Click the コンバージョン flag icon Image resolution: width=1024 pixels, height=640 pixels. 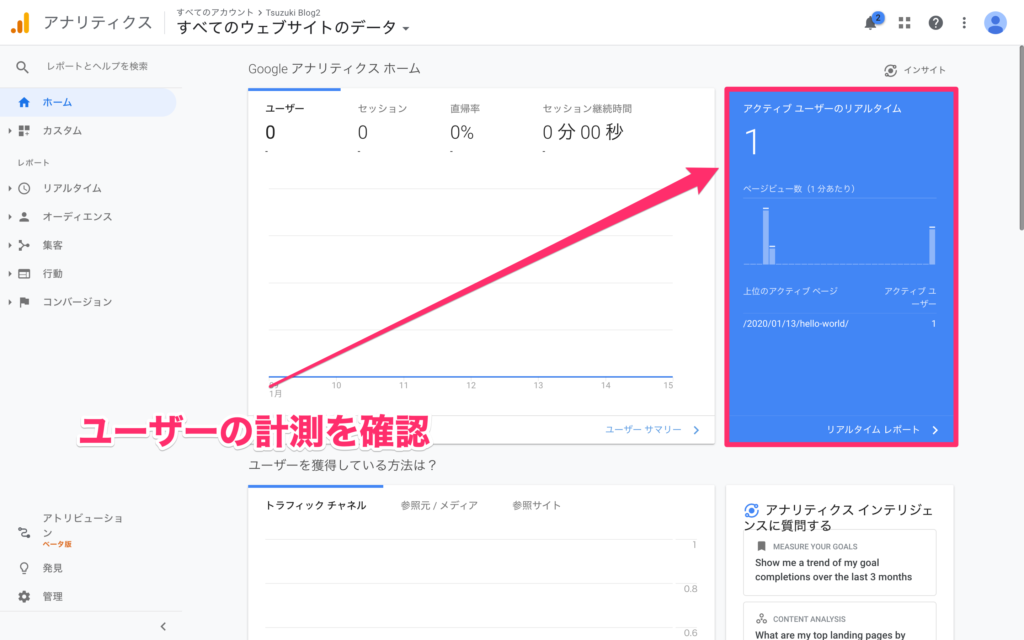click(24, 302)
